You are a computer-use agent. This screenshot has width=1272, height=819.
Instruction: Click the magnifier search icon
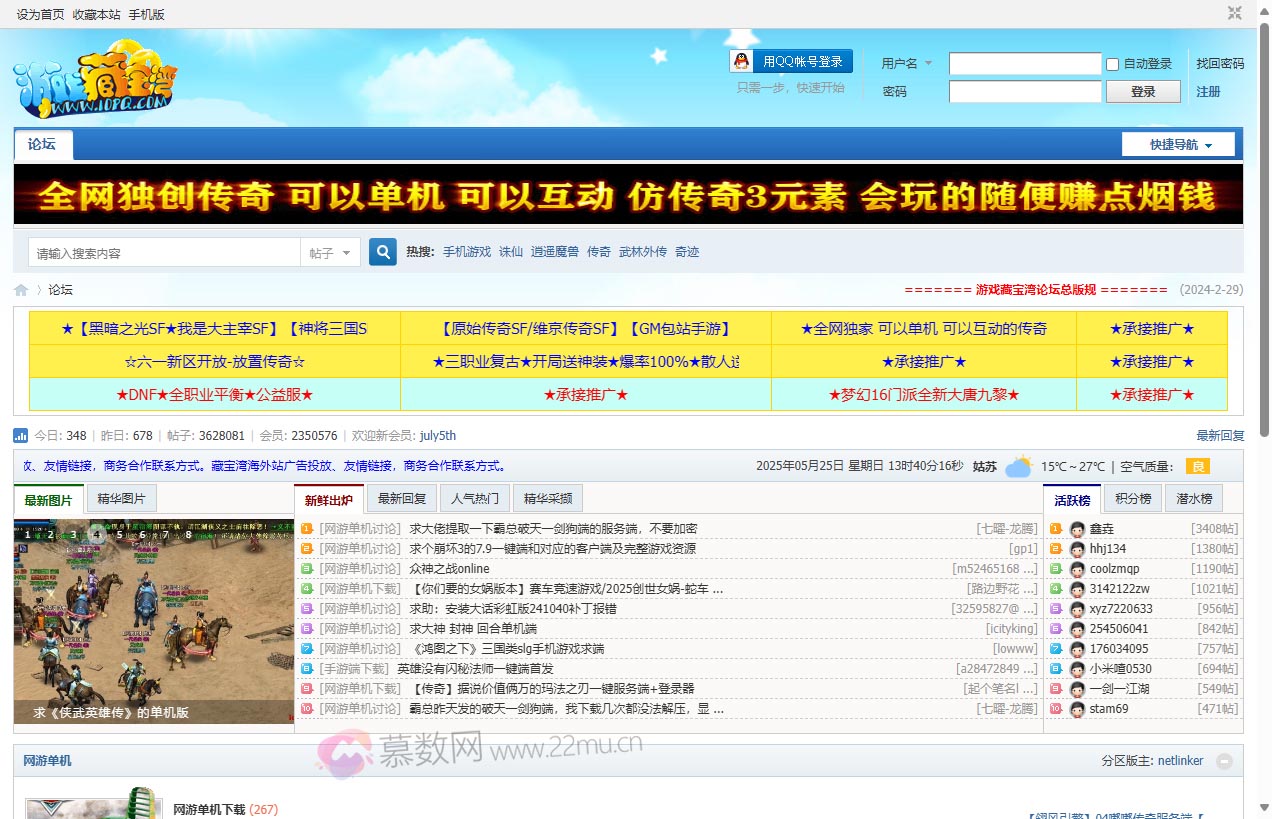click(383, 252)
